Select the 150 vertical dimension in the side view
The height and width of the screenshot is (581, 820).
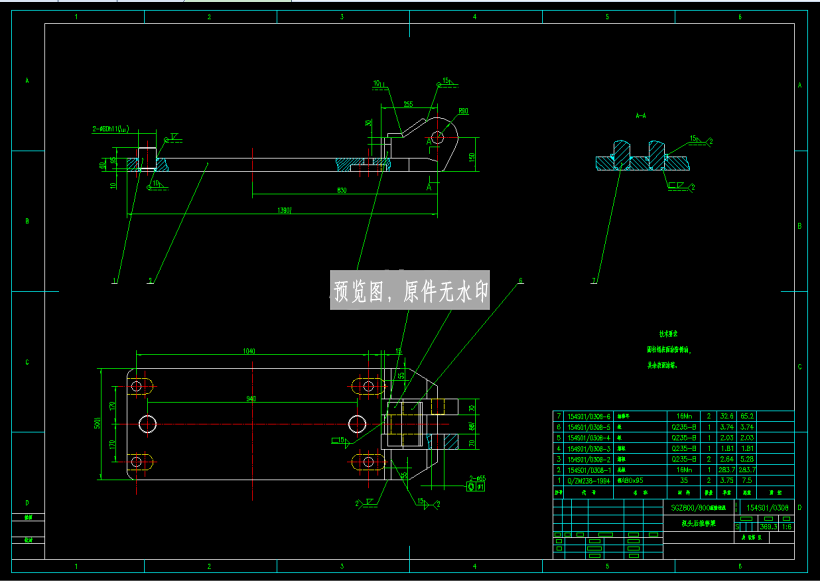coord(472,157)
